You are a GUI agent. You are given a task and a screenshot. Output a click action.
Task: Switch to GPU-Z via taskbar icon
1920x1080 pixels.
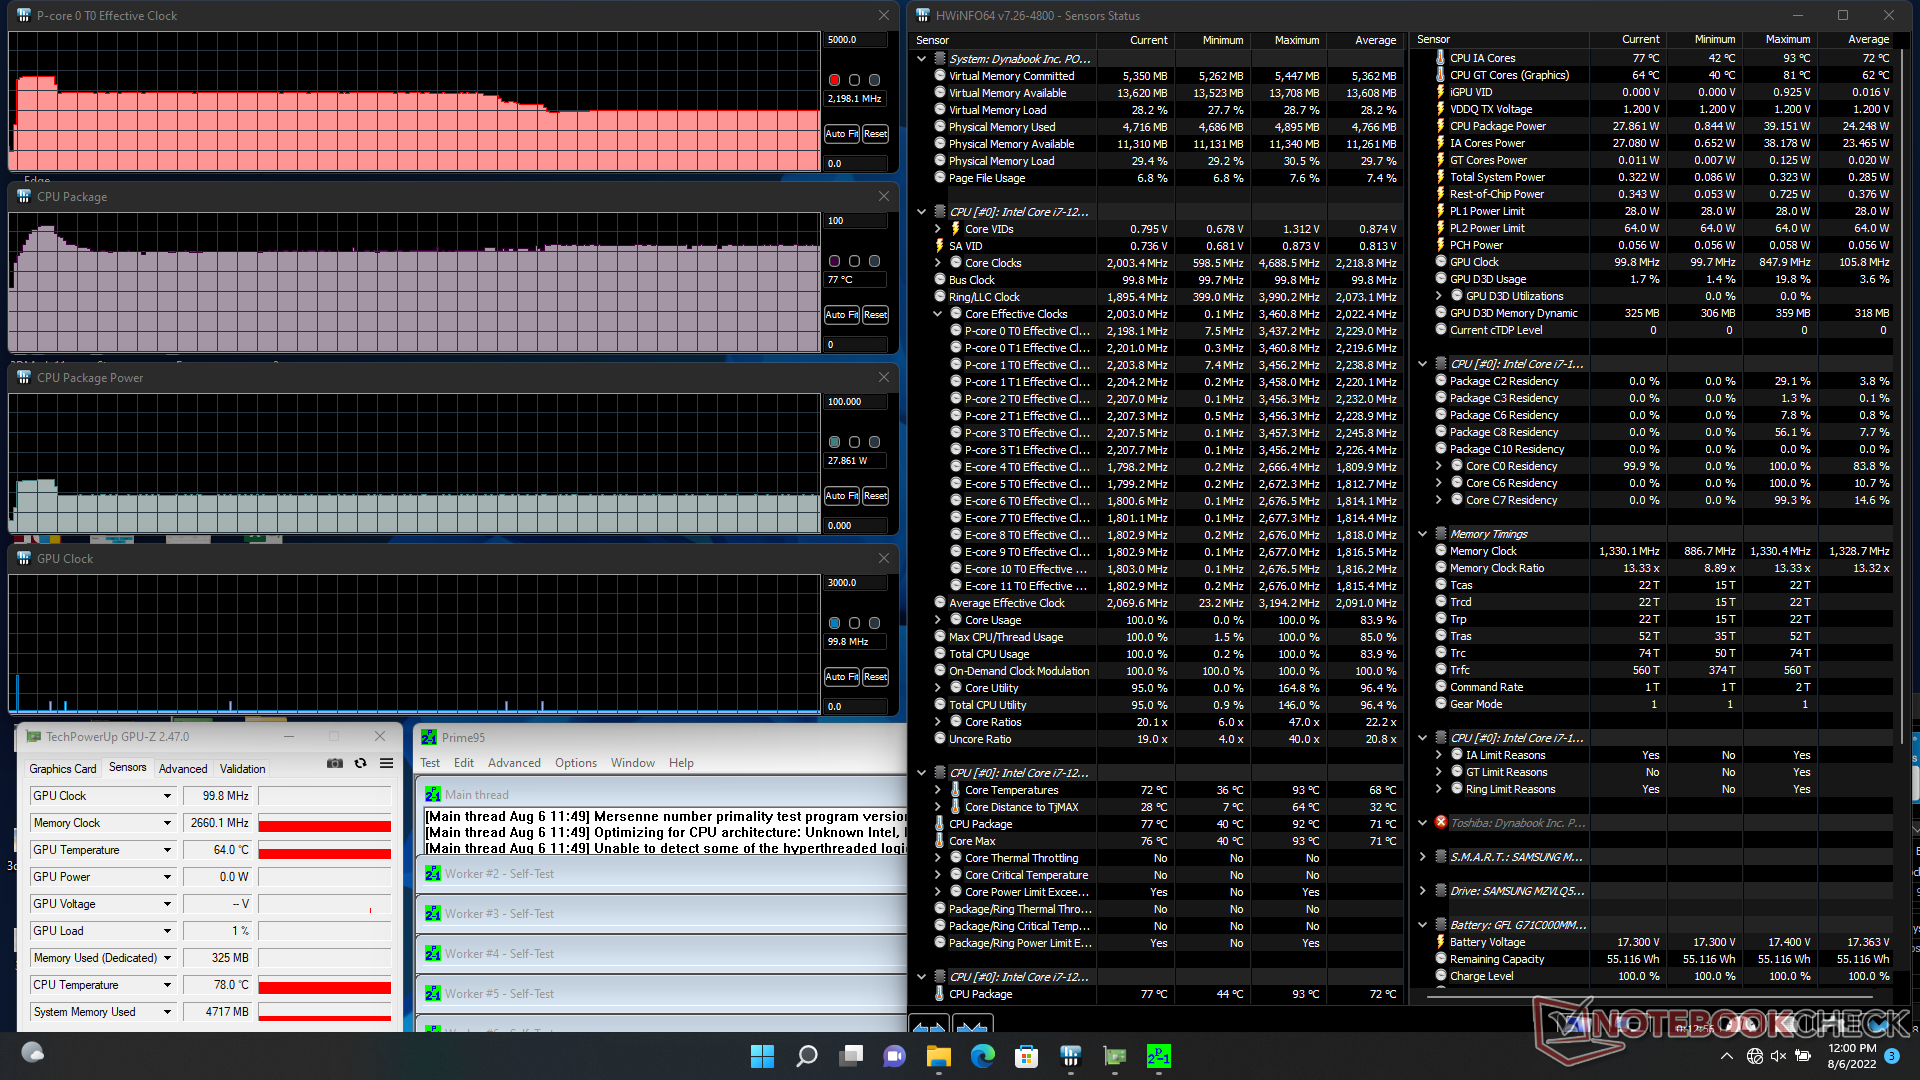pyautogui.click(x=1115, y=1056)
